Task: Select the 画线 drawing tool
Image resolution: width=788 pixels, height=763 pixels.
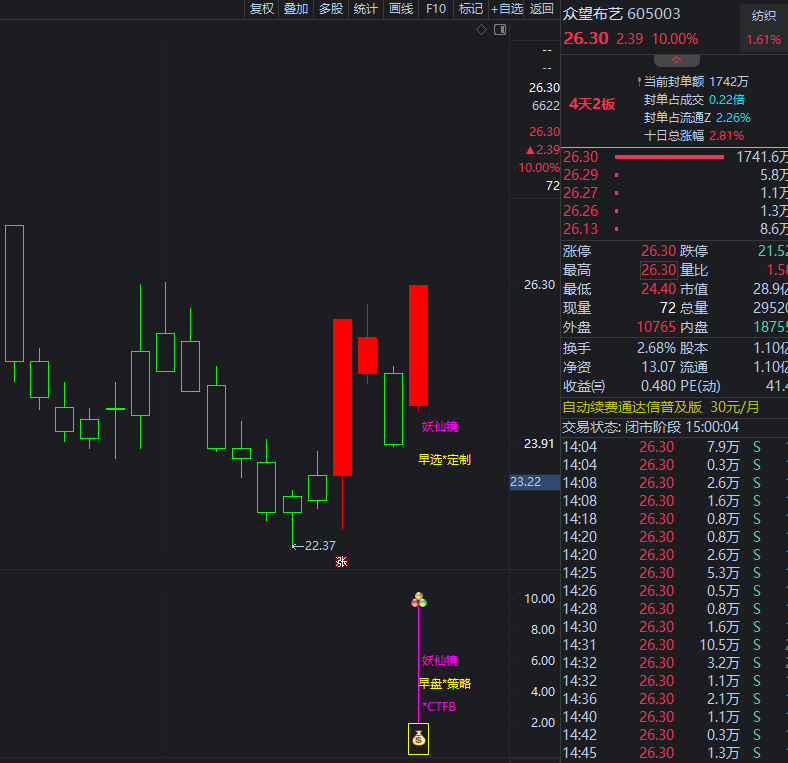Action: (x=401, y=9)
